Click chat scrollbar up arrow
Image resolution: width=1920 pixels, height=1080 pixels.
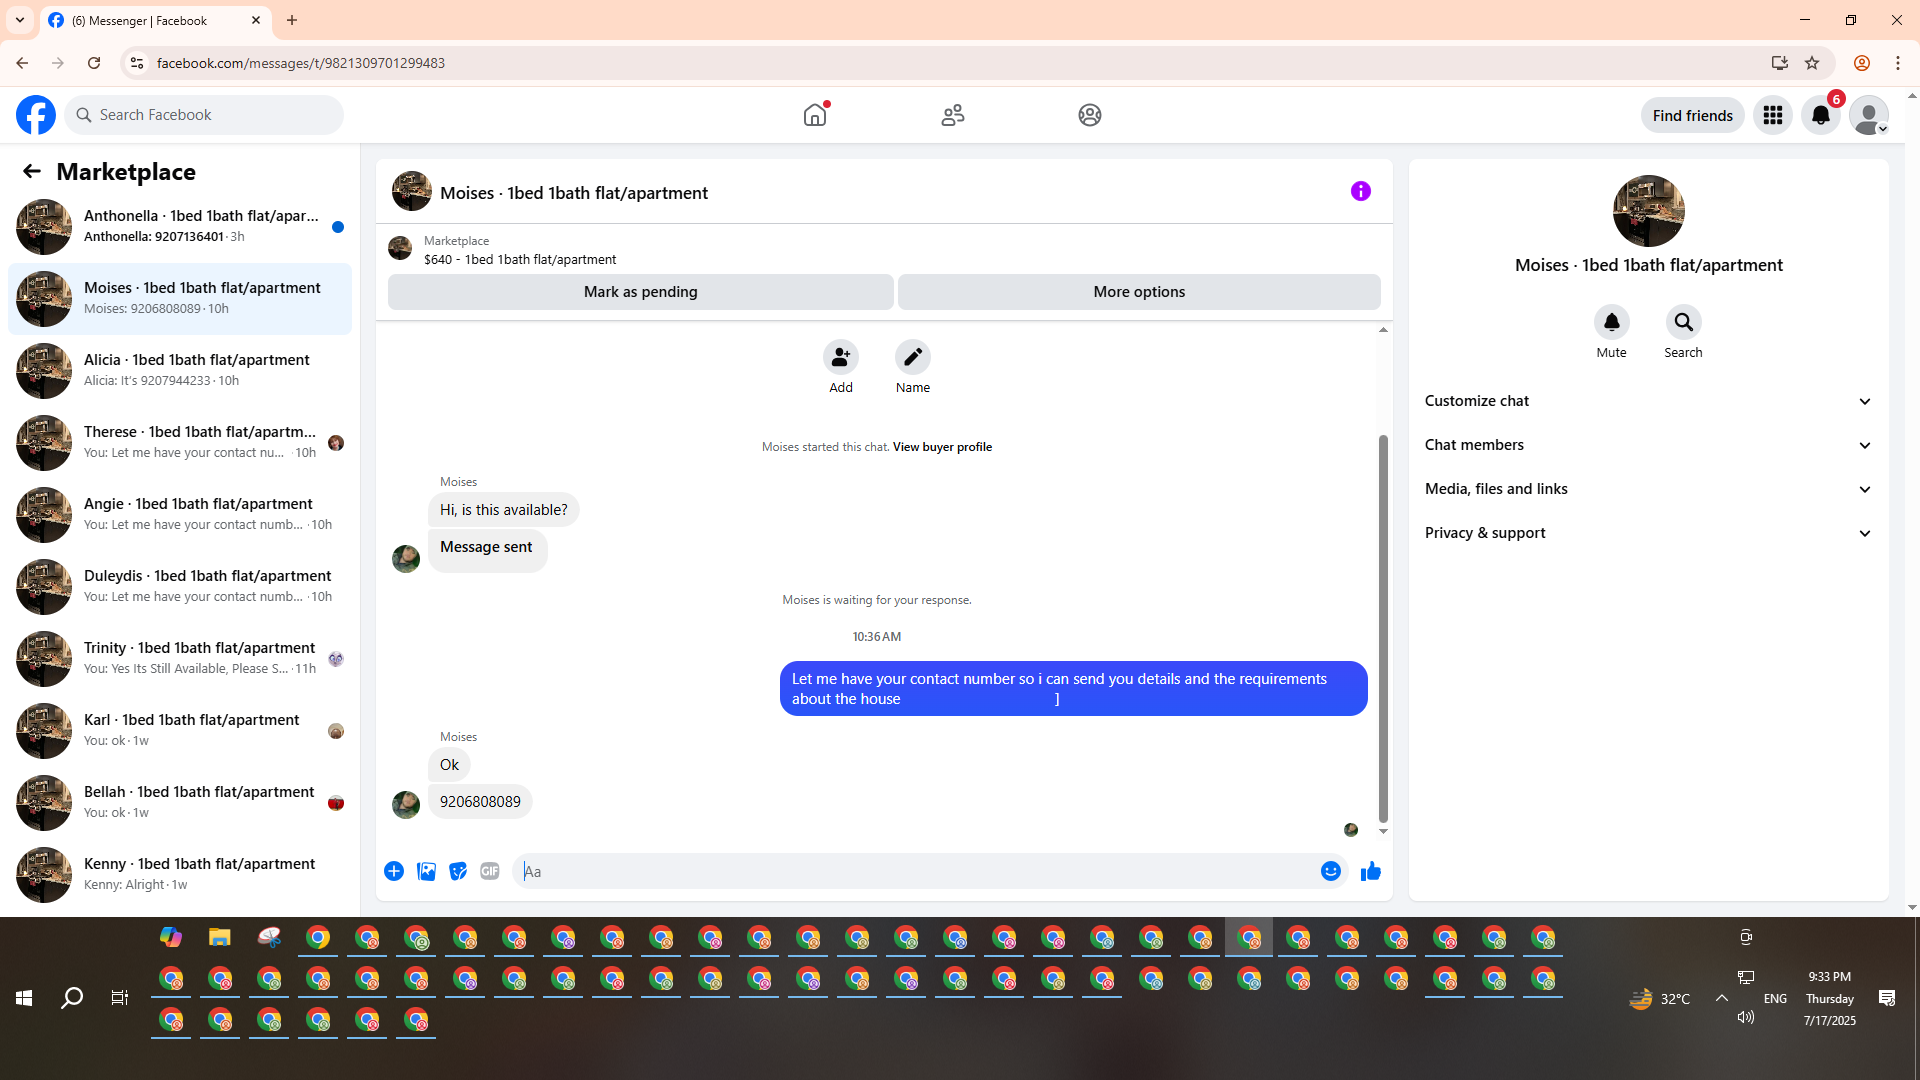pyautogui.click(x=1383, y=329)
